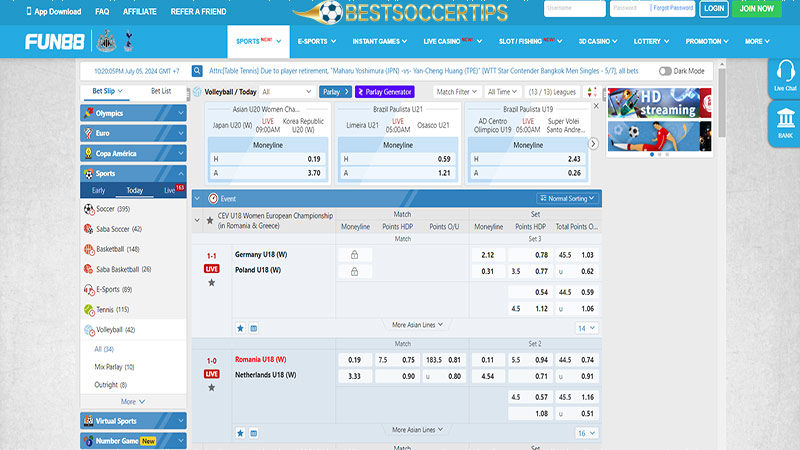Collapse the Event section chevron

pyautogui.click(x=197, y=198)
